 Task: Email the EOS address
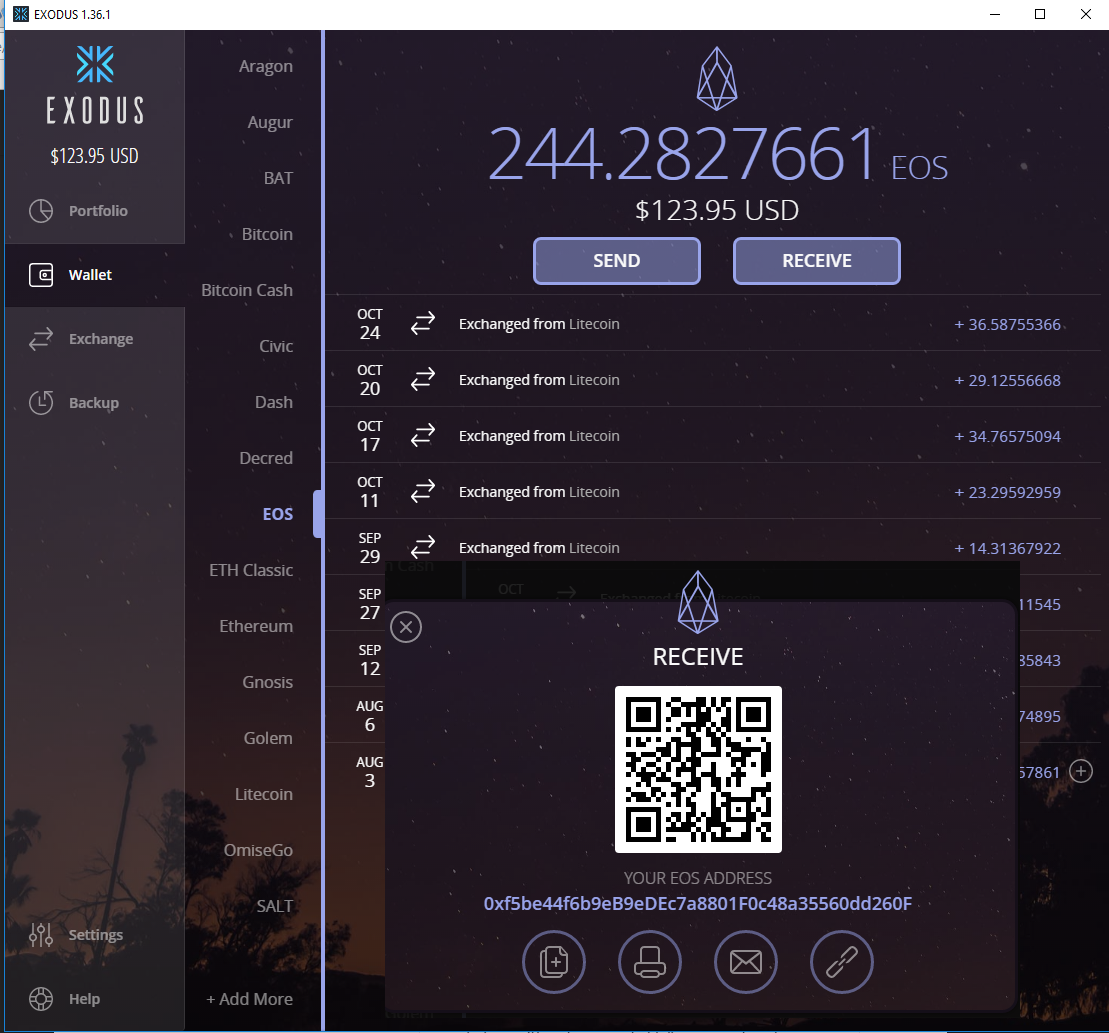(x=745, y=962)
